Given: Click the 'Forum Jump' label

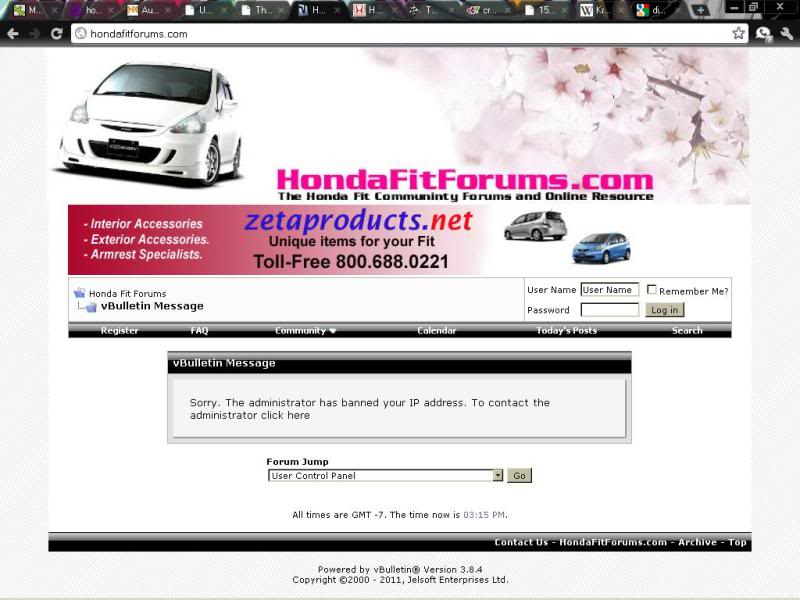Looking at the screenshot, I should pos(297,462).
